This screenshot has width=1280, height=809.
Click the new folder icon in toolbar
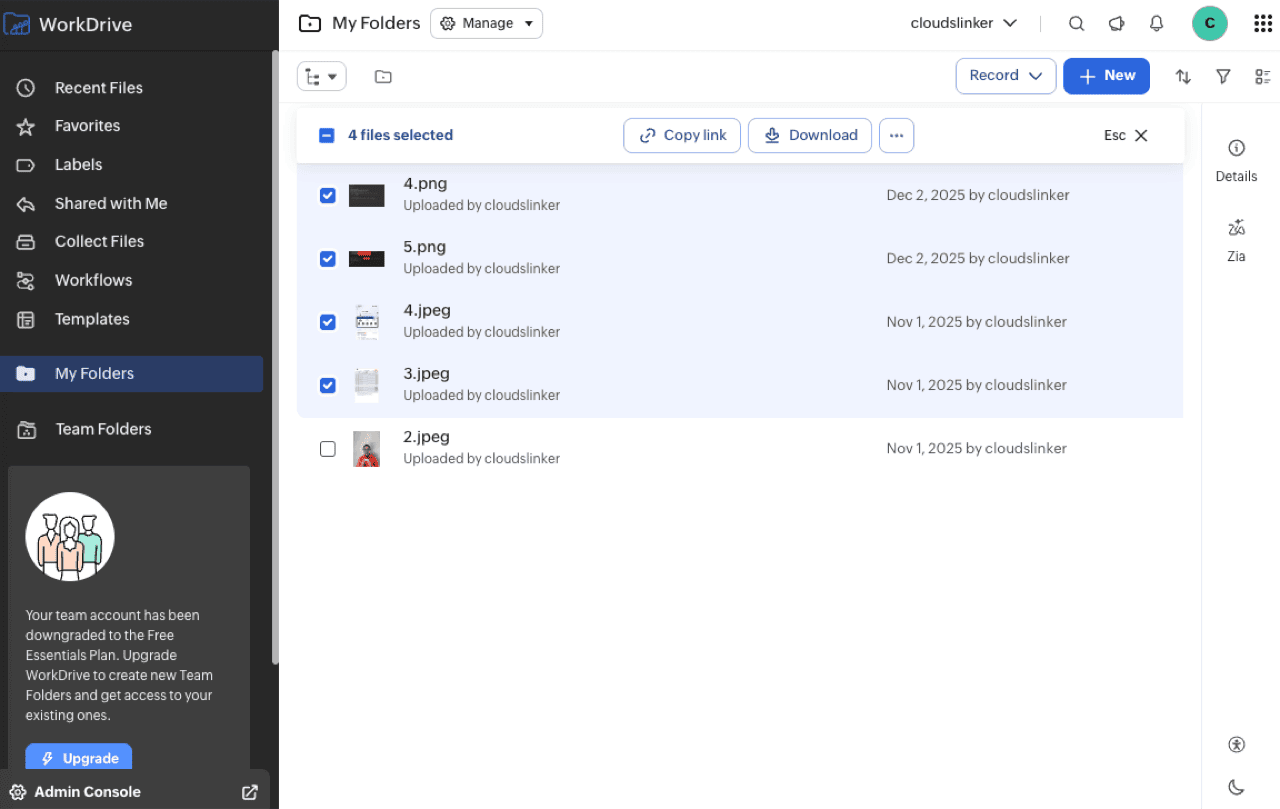click(x=383, y=76)
